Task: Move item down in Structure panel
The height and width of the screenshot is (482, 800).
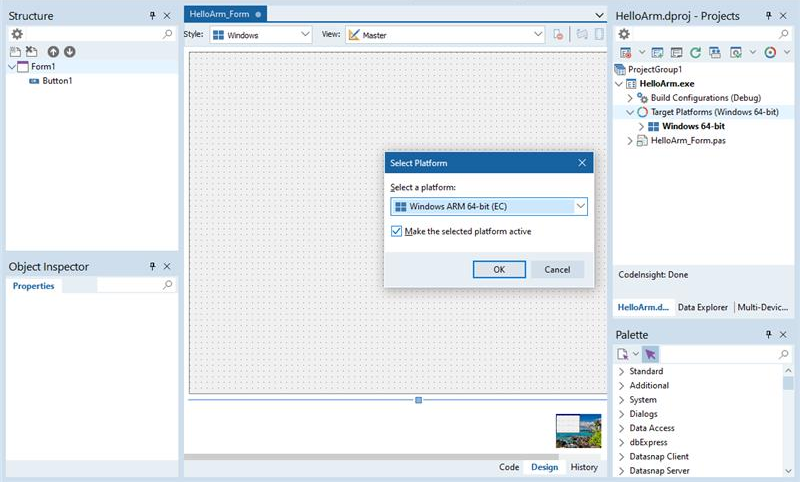Action: tap(69, 52)
